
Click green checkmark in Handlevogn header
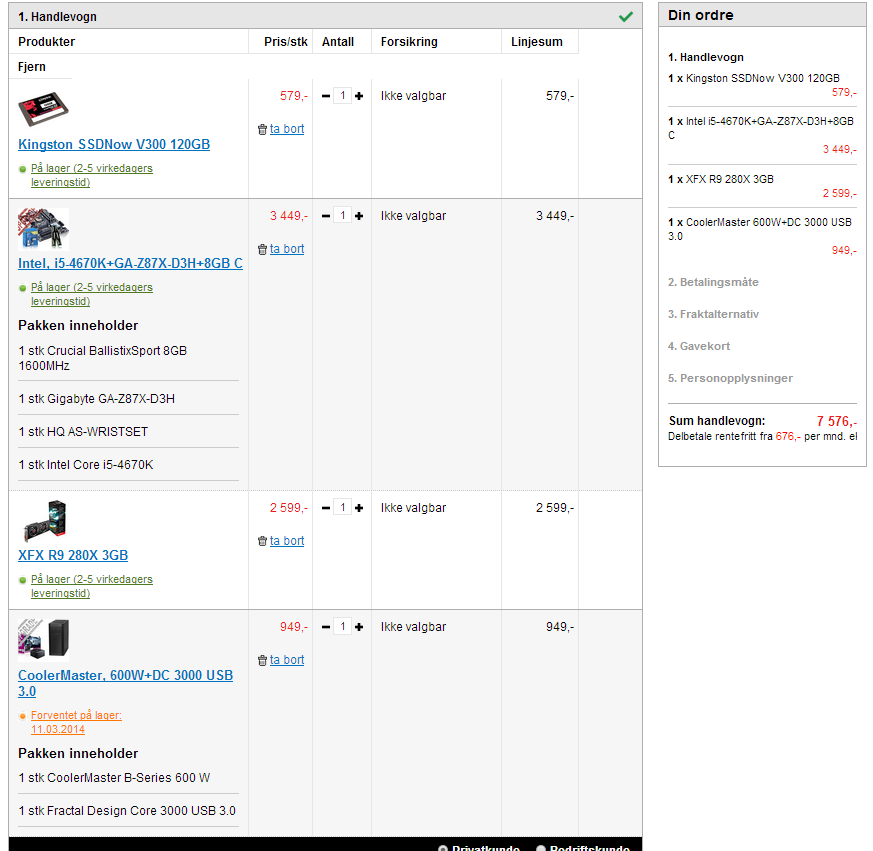pyautogui.click(x=625, y=17)
